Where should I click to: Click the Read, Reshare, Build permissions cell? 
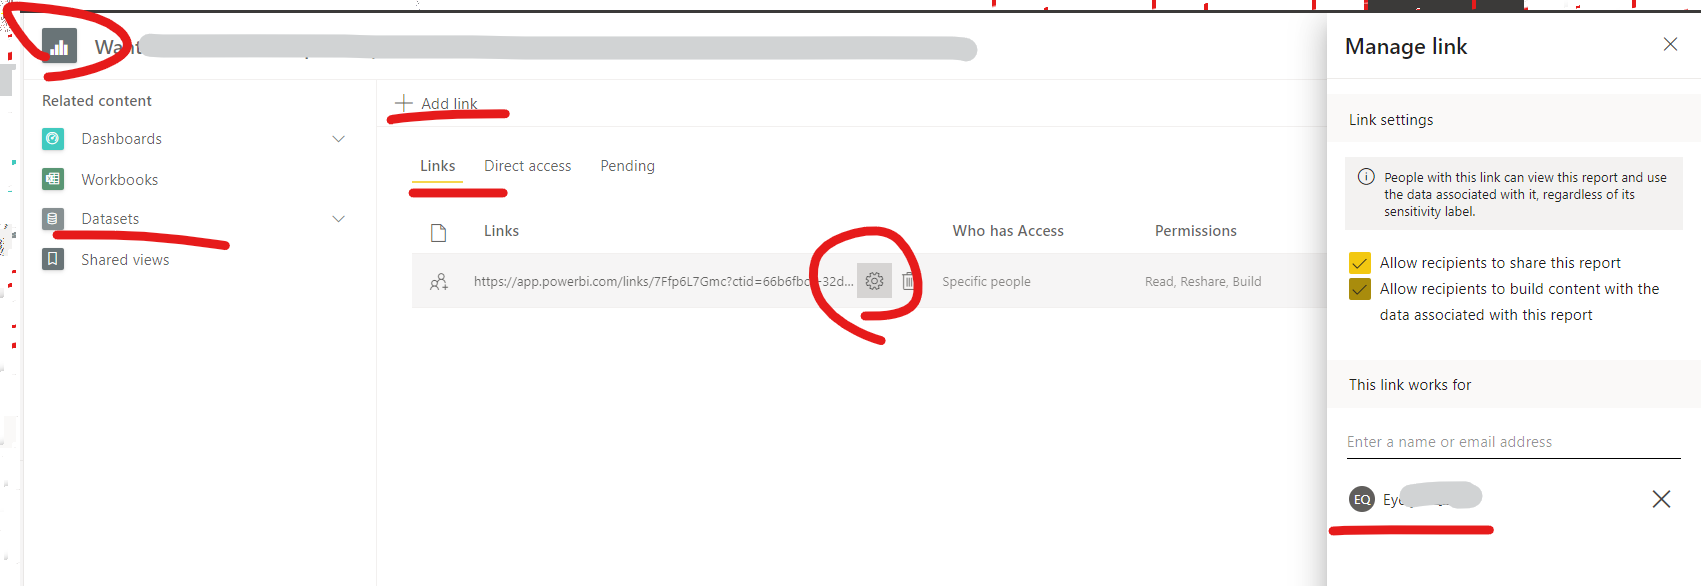[1203, 282]
